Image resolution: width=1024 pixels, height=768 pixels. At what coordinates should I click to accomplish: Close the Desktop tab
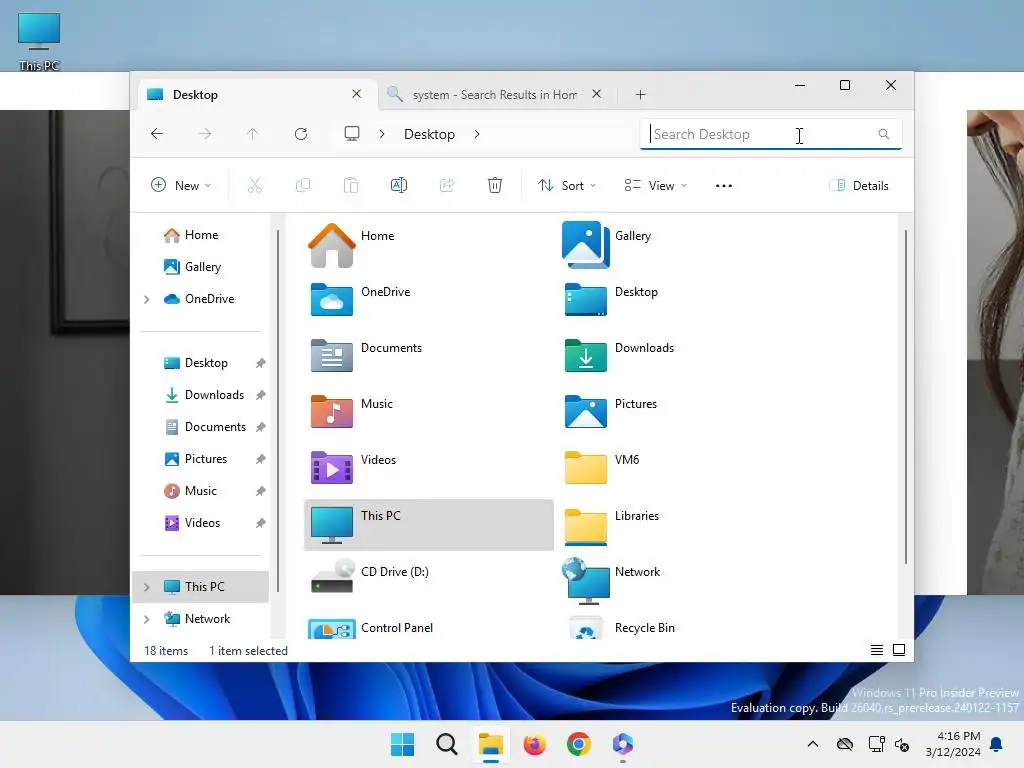pyautogui.click(x=357, y=94)
